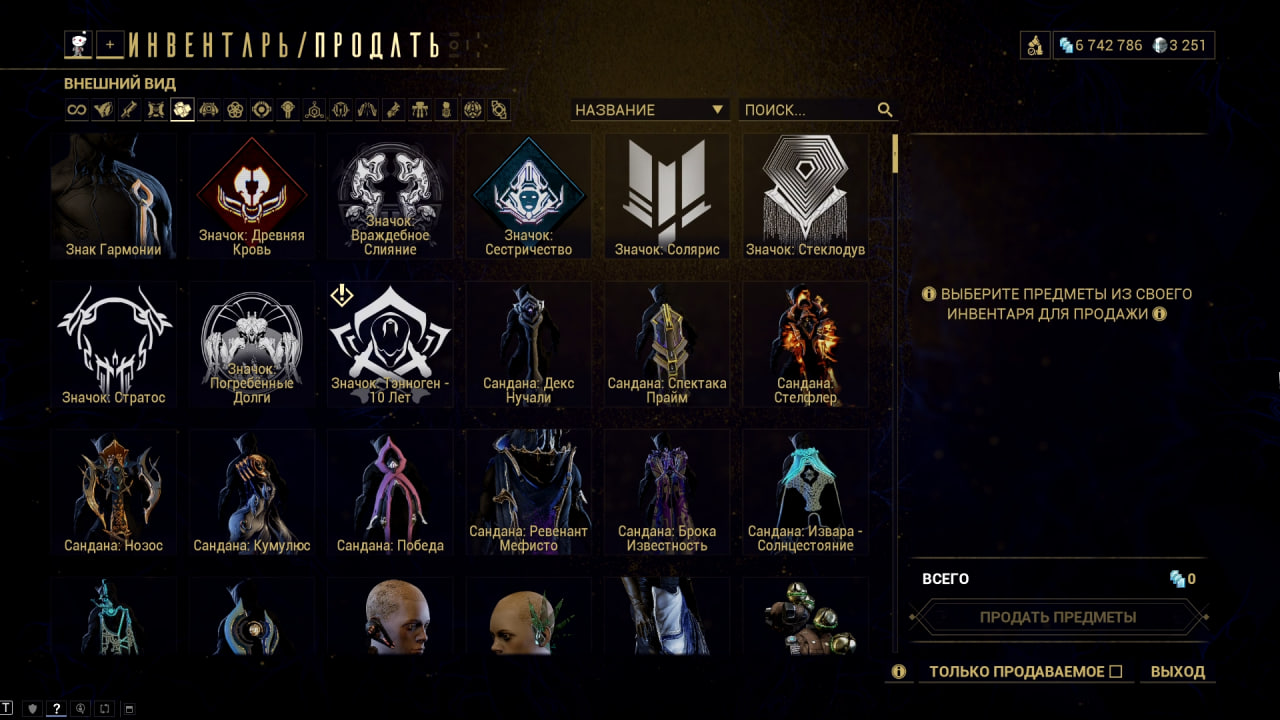Select the infinity 'all items' category filter

pos(76,110)
